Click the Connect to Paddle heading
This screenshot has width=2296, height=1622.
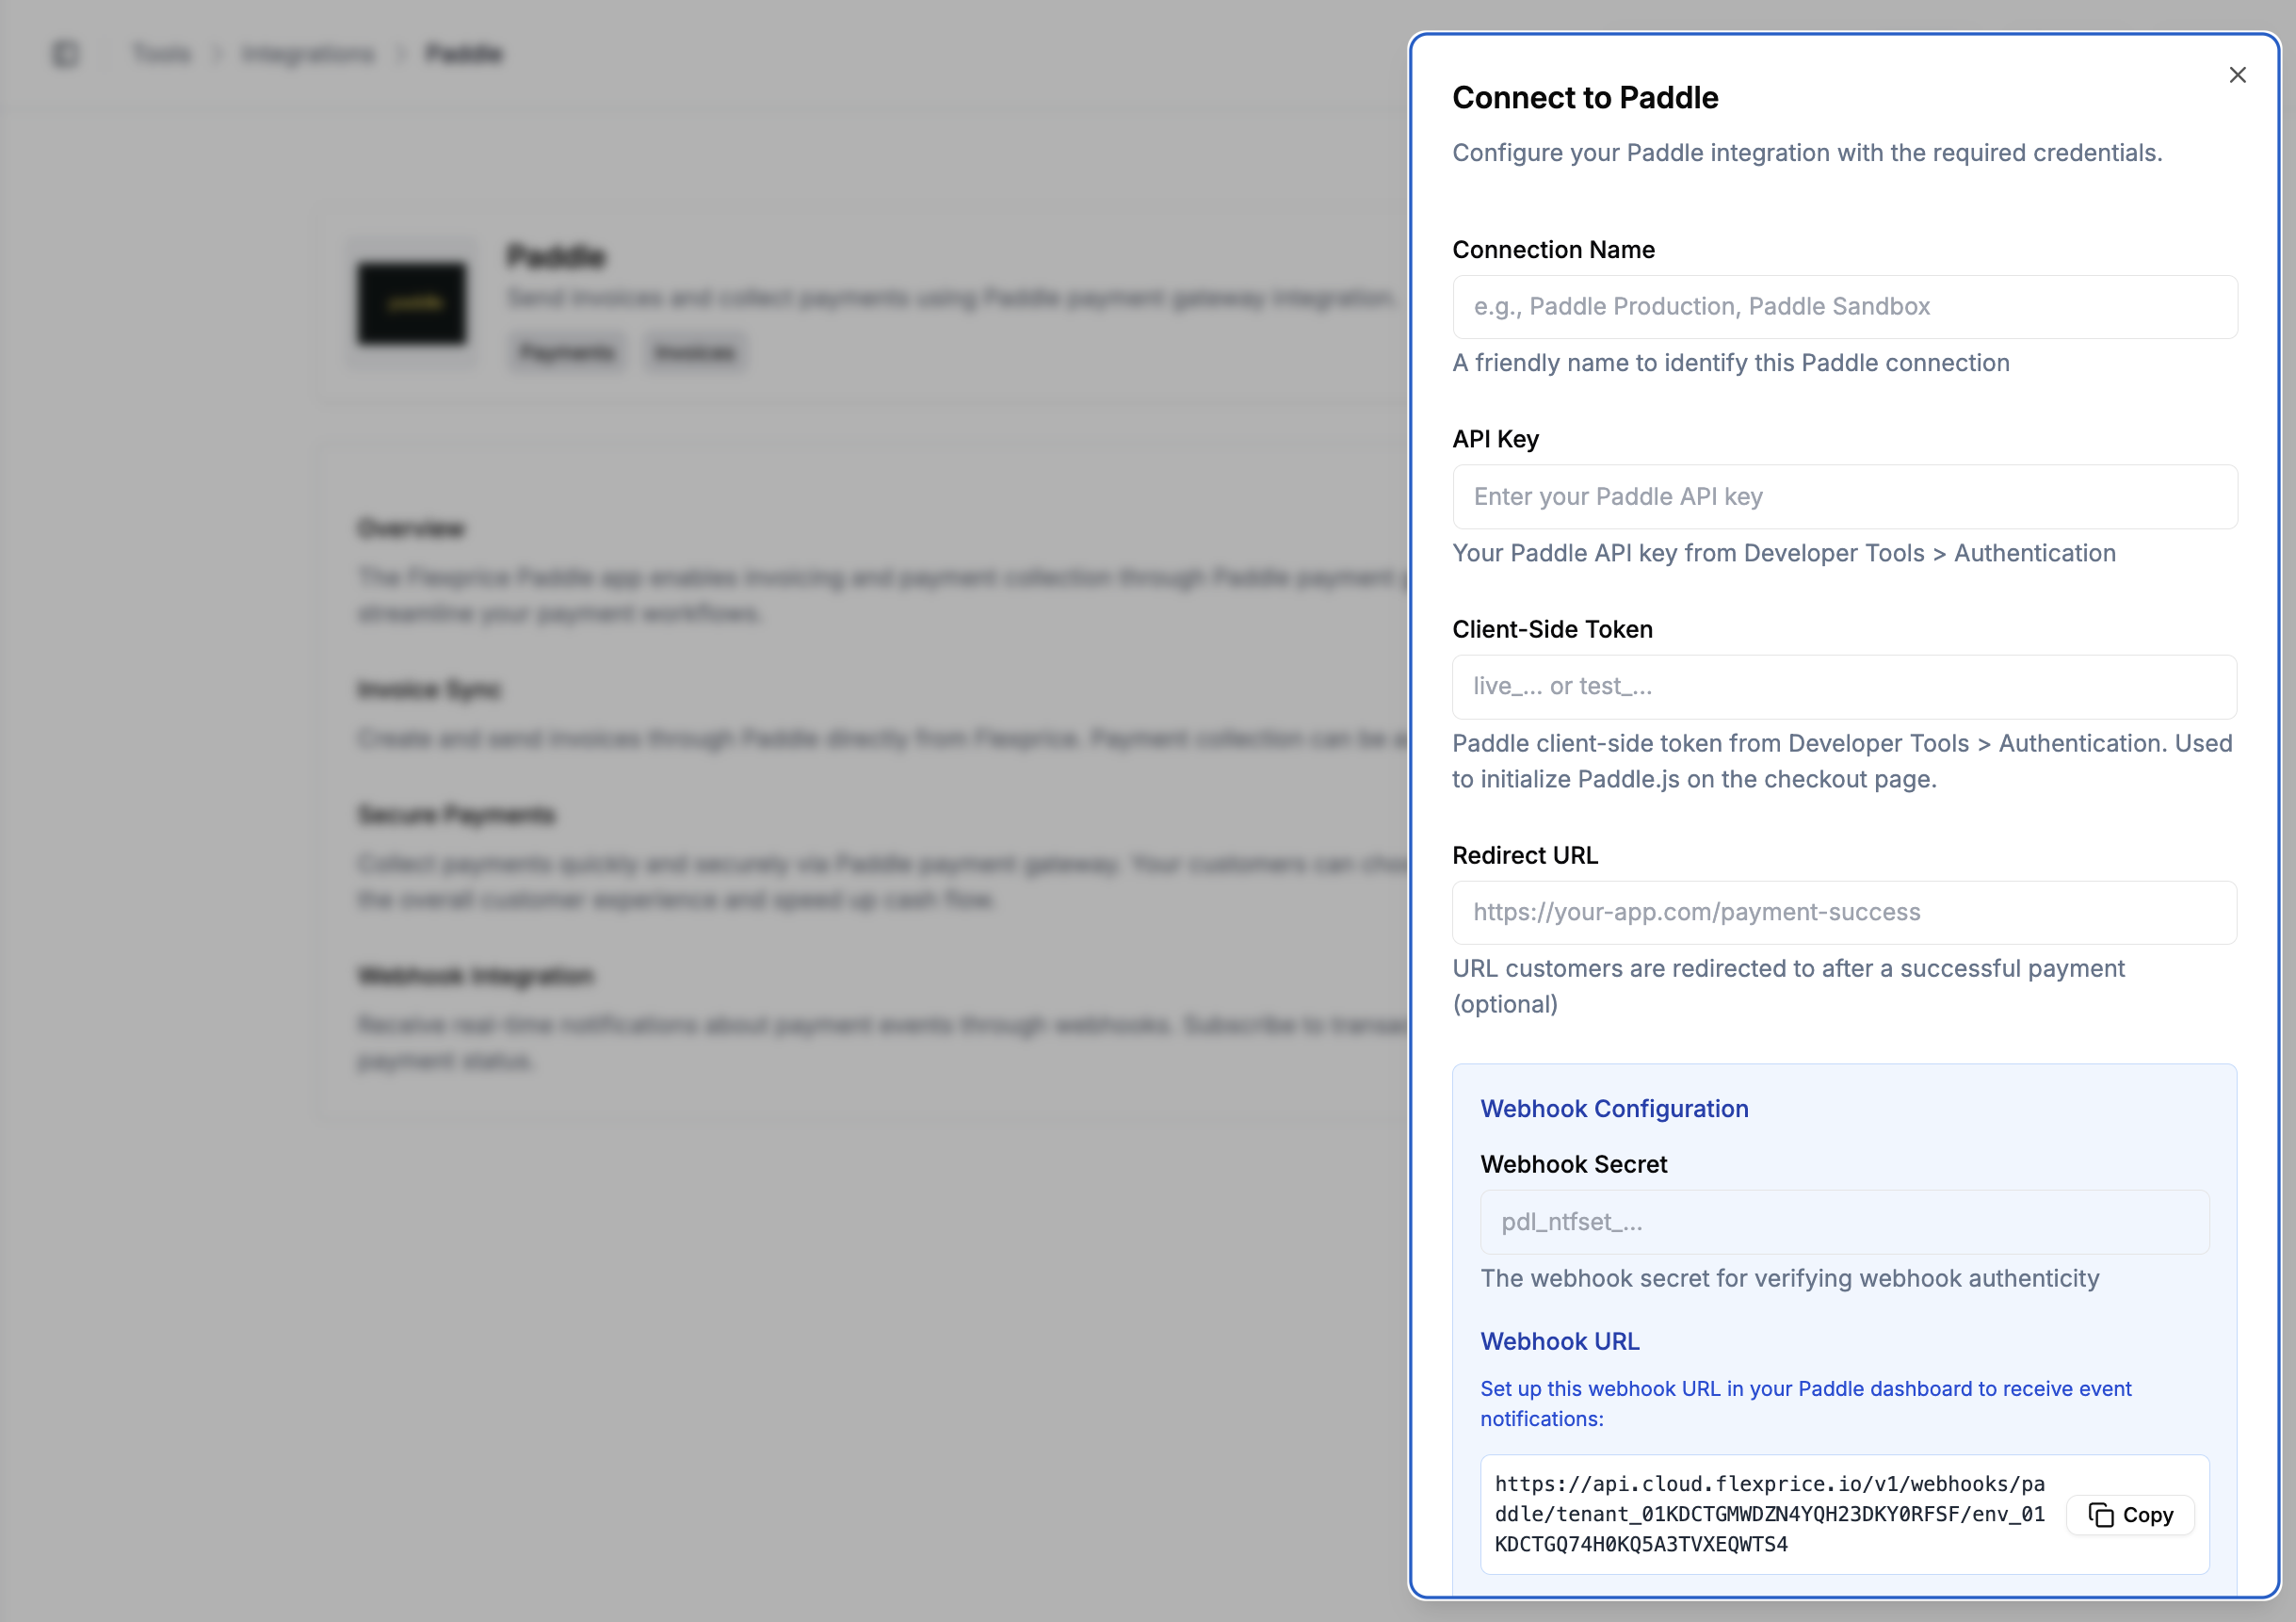pos(1585,98)
